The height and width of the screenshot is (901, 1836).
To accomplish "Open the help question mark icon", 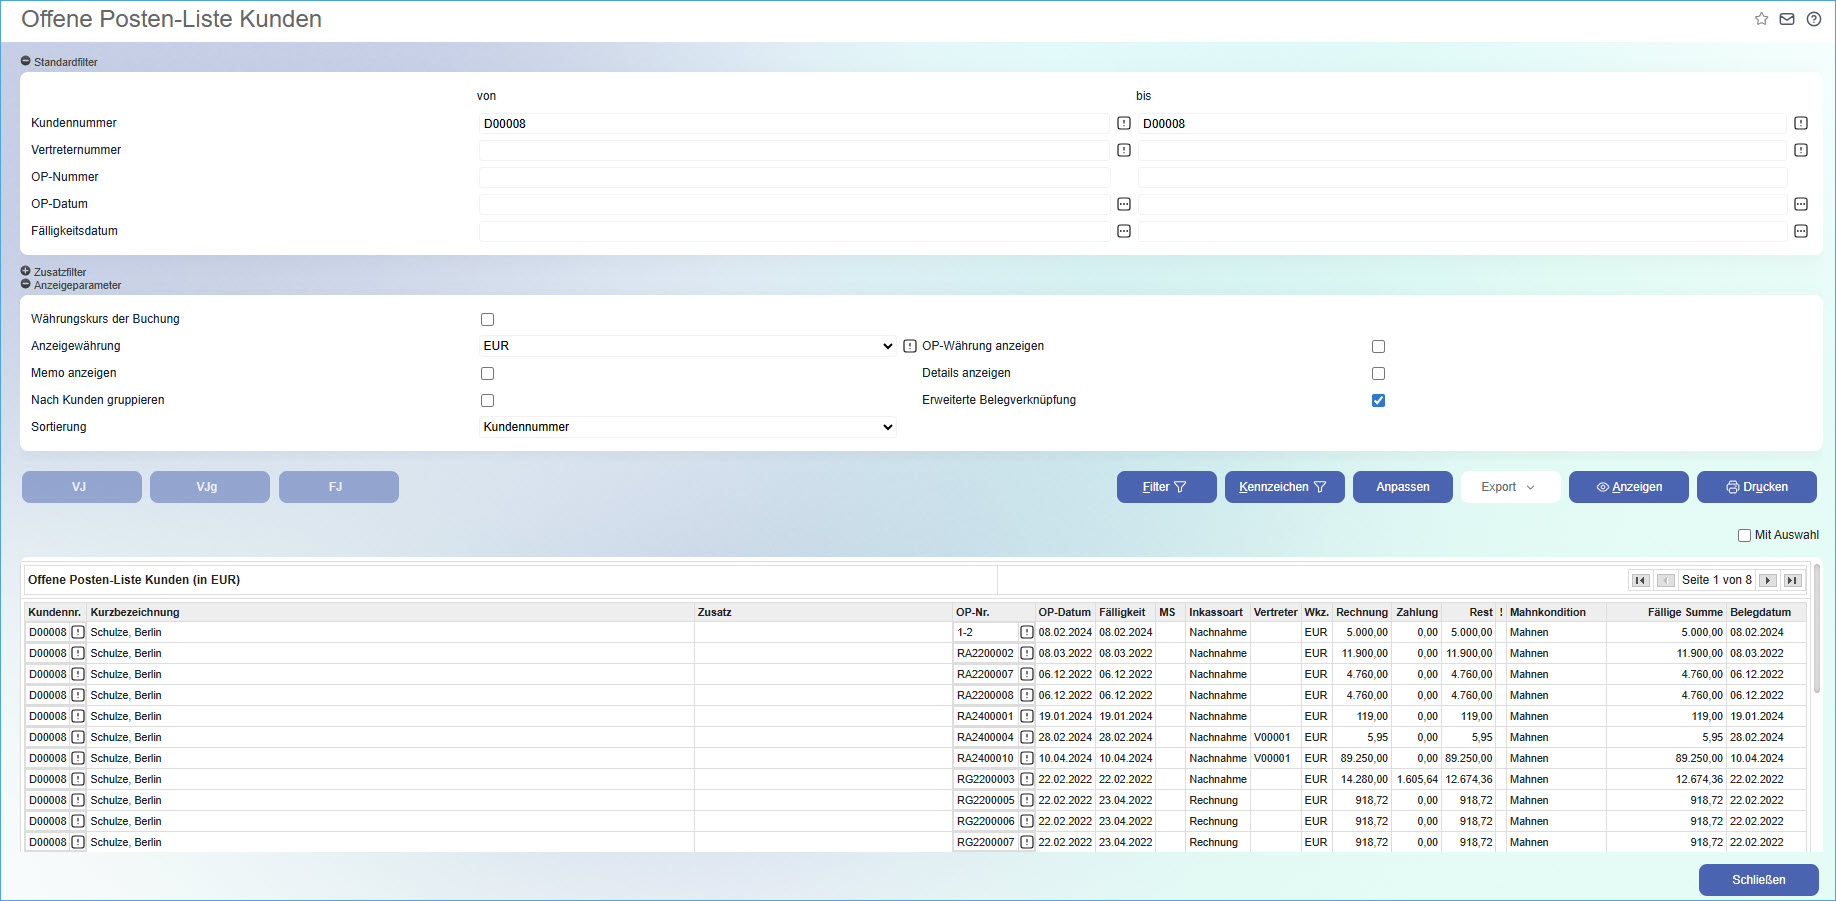I will point(1813,19).
